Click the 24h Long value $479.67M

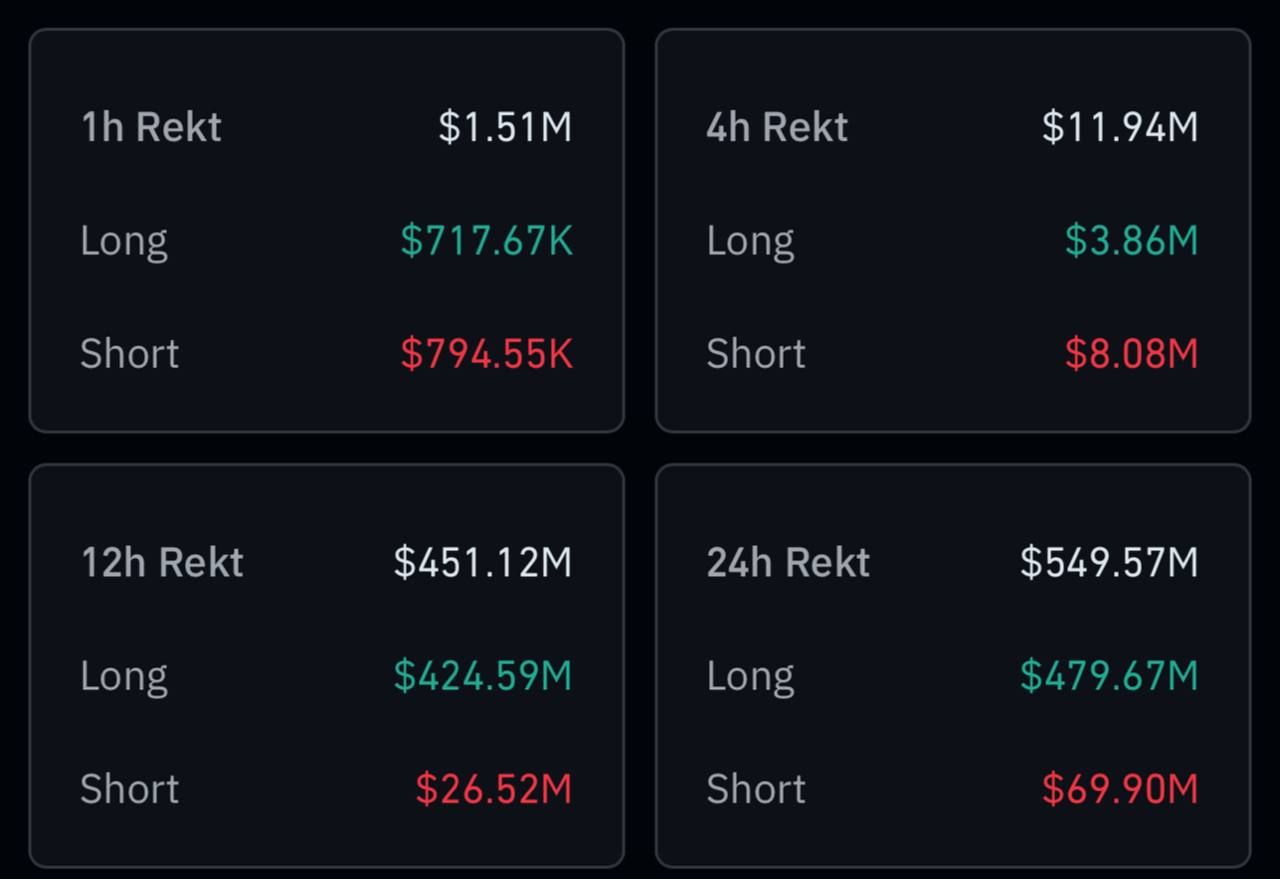[1109, 675]
